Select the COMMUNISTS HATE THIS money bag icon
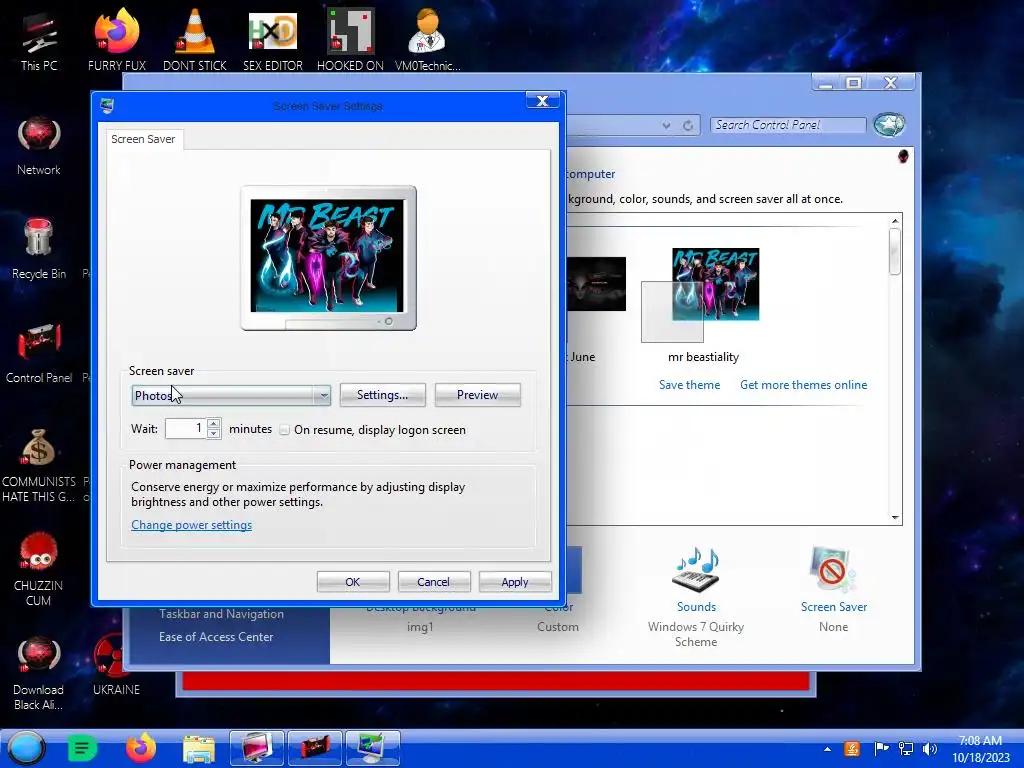The height and width of the screenshot is (768, 1024). [x=39, y=465]
